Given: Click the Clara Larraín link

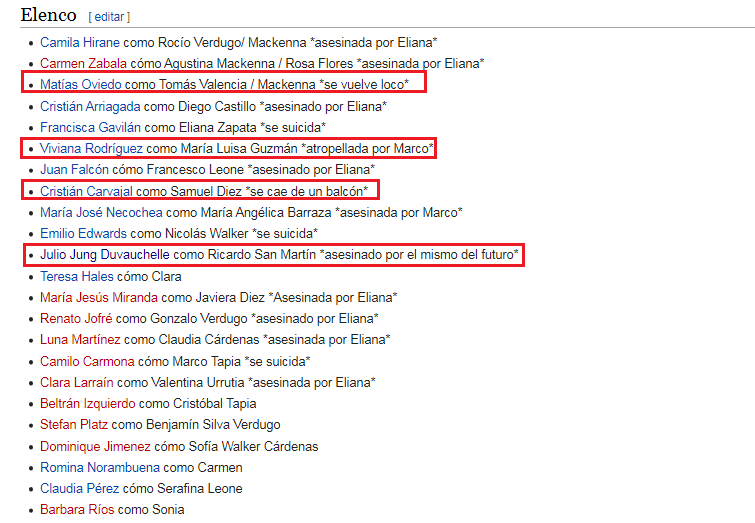Looking at the screenshot, I should click(76, 382).
